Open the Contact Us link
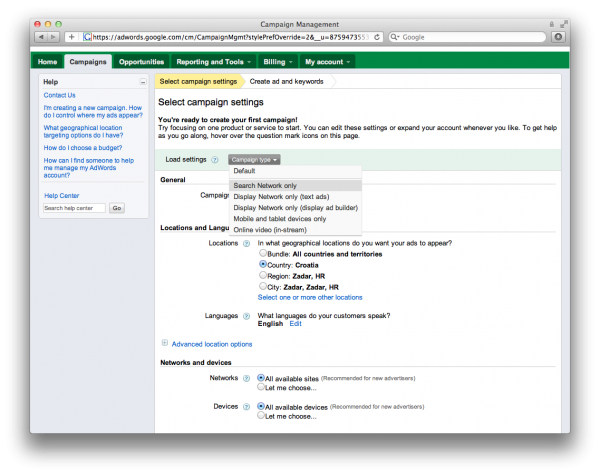Viewport: 600px width, 475px height. coord(59,95)
